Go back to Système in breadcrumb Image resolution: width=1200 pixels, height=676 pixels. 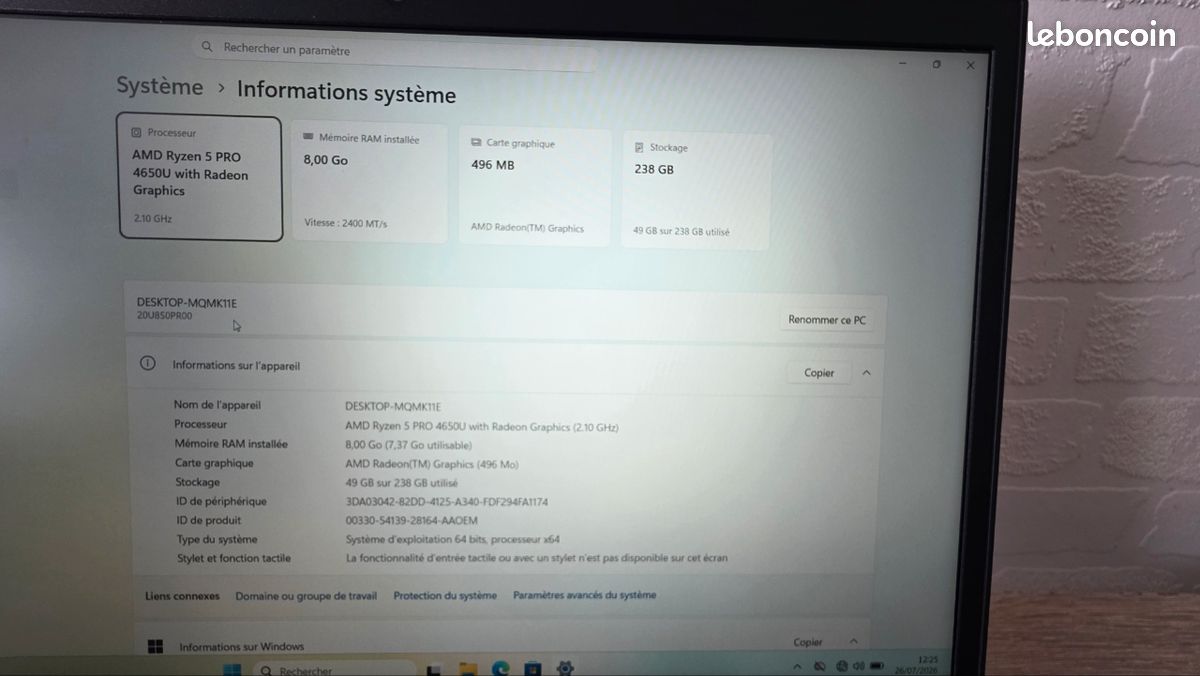(x=159, y=86)
